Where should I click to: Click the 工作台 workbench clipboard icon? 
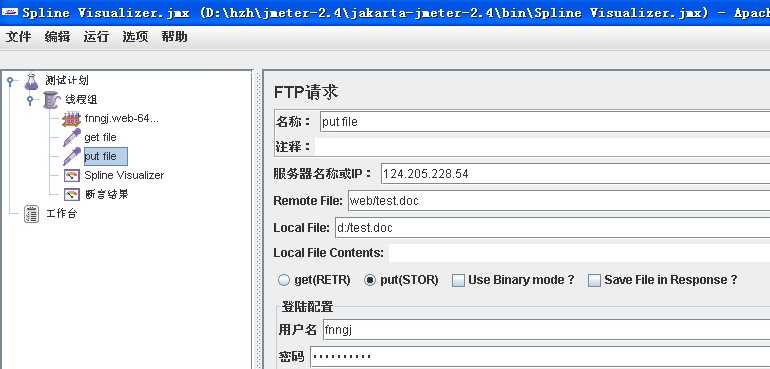pyautogui.click(x=31, y=214)
